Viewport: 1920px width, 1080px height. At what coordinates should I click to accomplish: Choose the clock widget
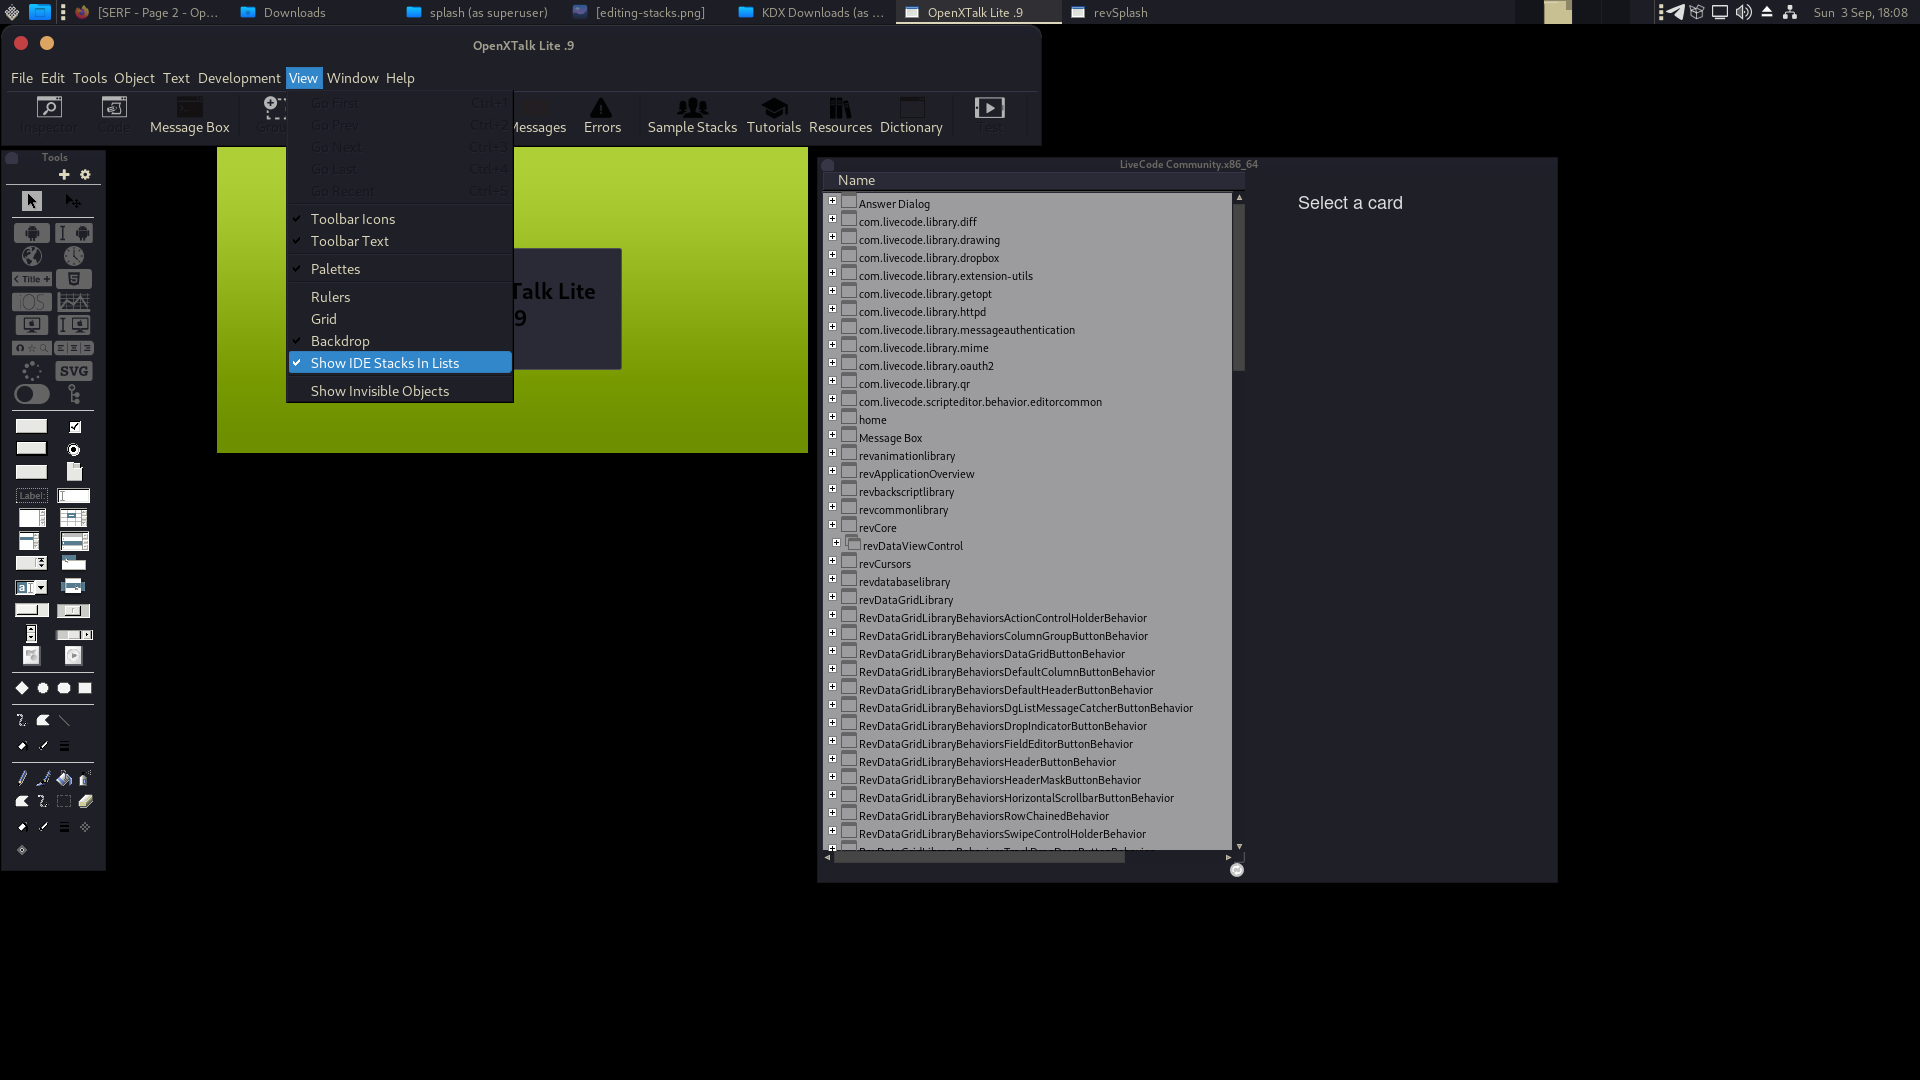(x=74, y=256)
